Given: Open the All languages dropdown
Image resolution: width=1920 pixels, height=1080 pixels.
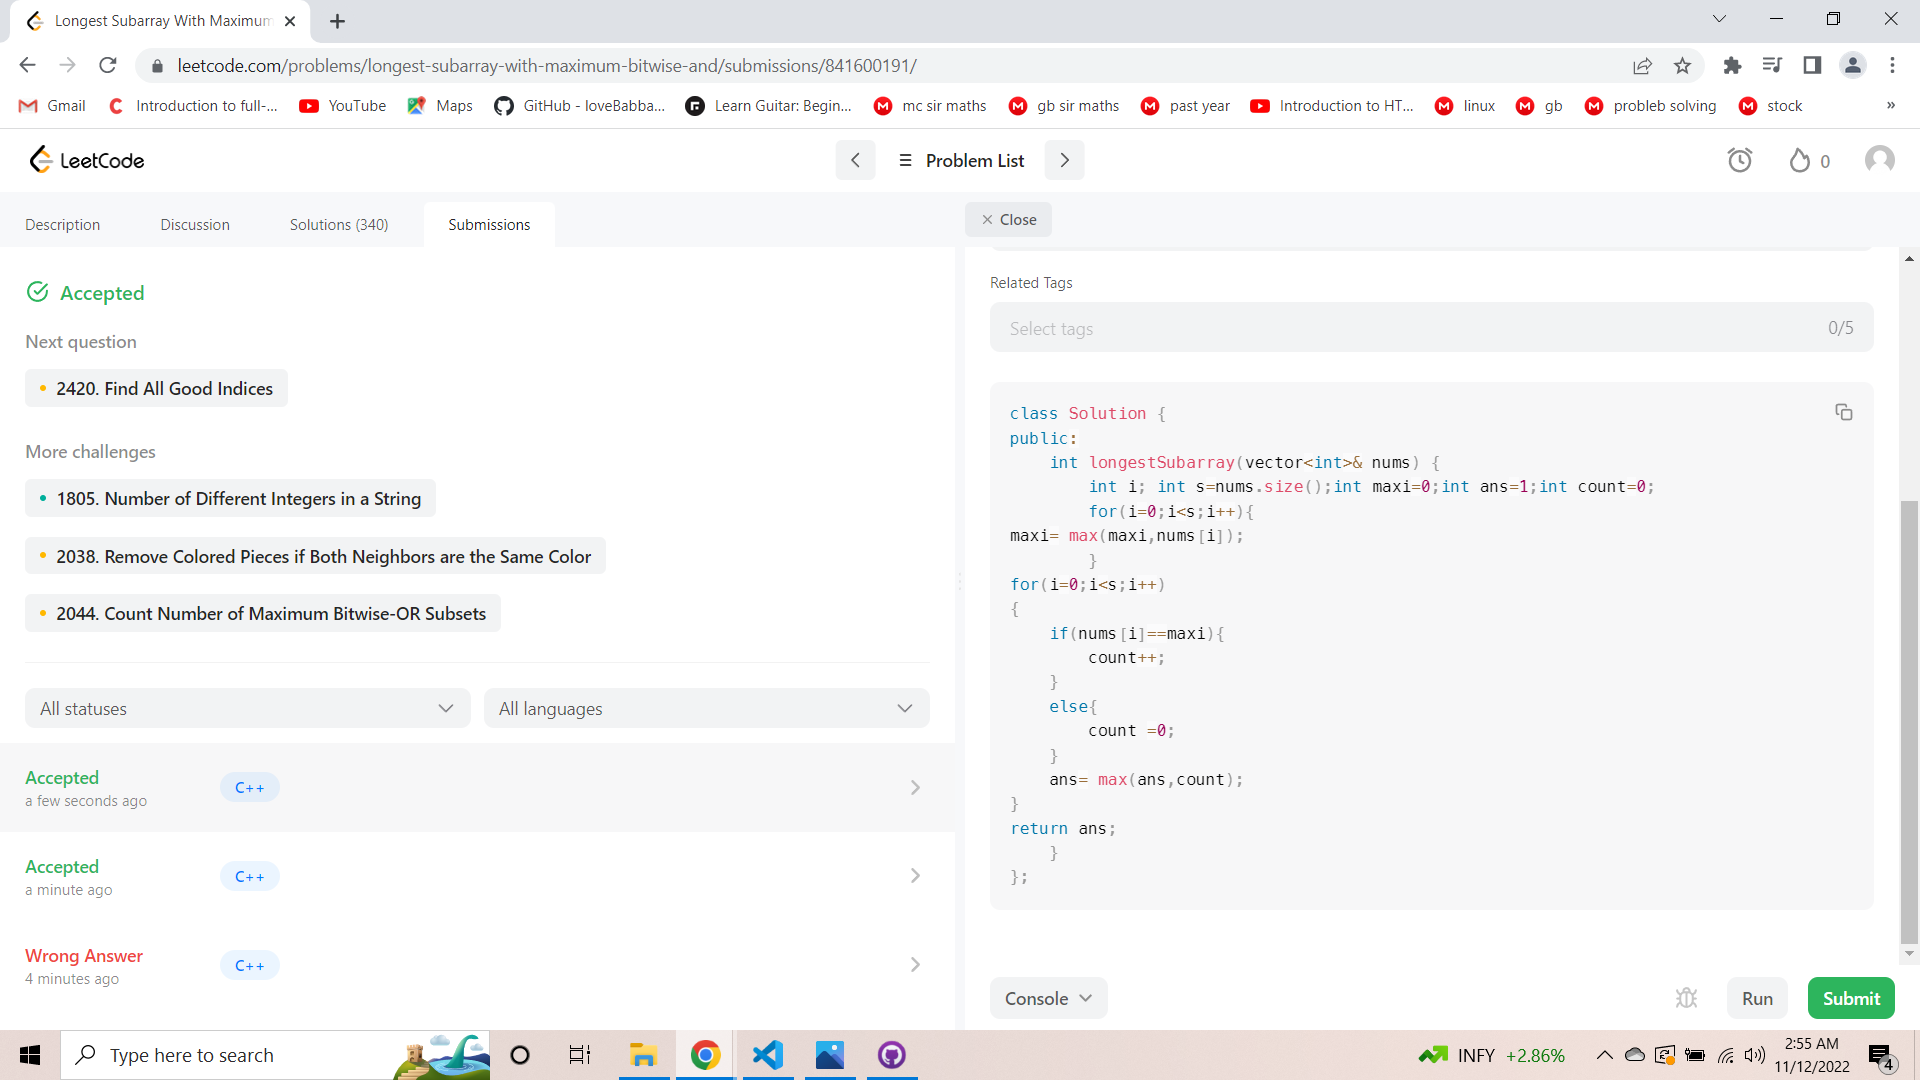Looking at the screenshot, I should pyautogui.click(x=706, y=708).
